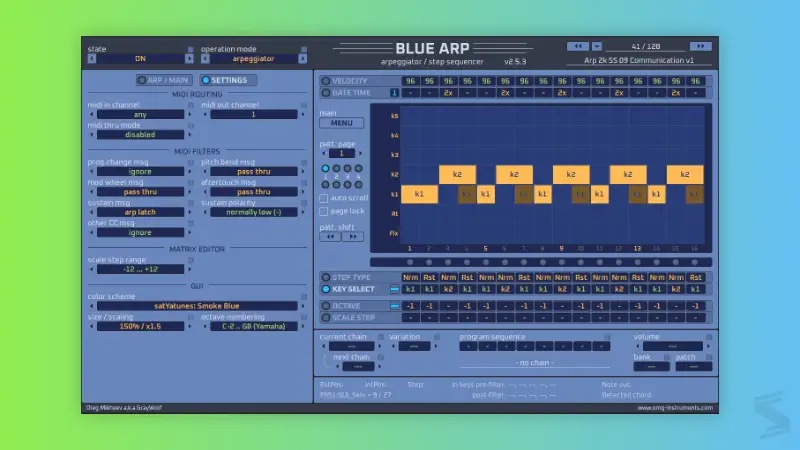800x450 pixels.
Task: Click volume decrease arrow
Action: pyautogui.click(x=637, y=346)
